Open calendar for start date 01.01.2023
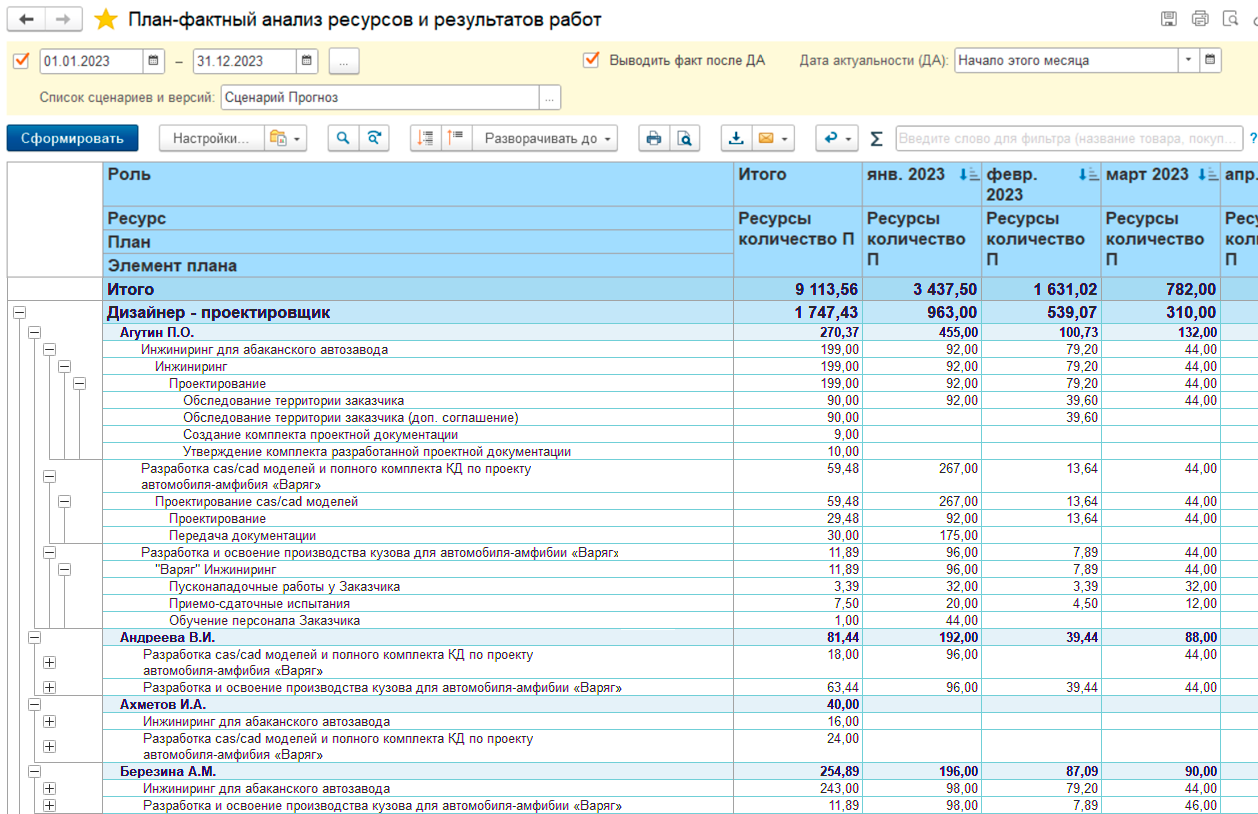Screen dimensions: 1258x814 (x=153, y=61)
